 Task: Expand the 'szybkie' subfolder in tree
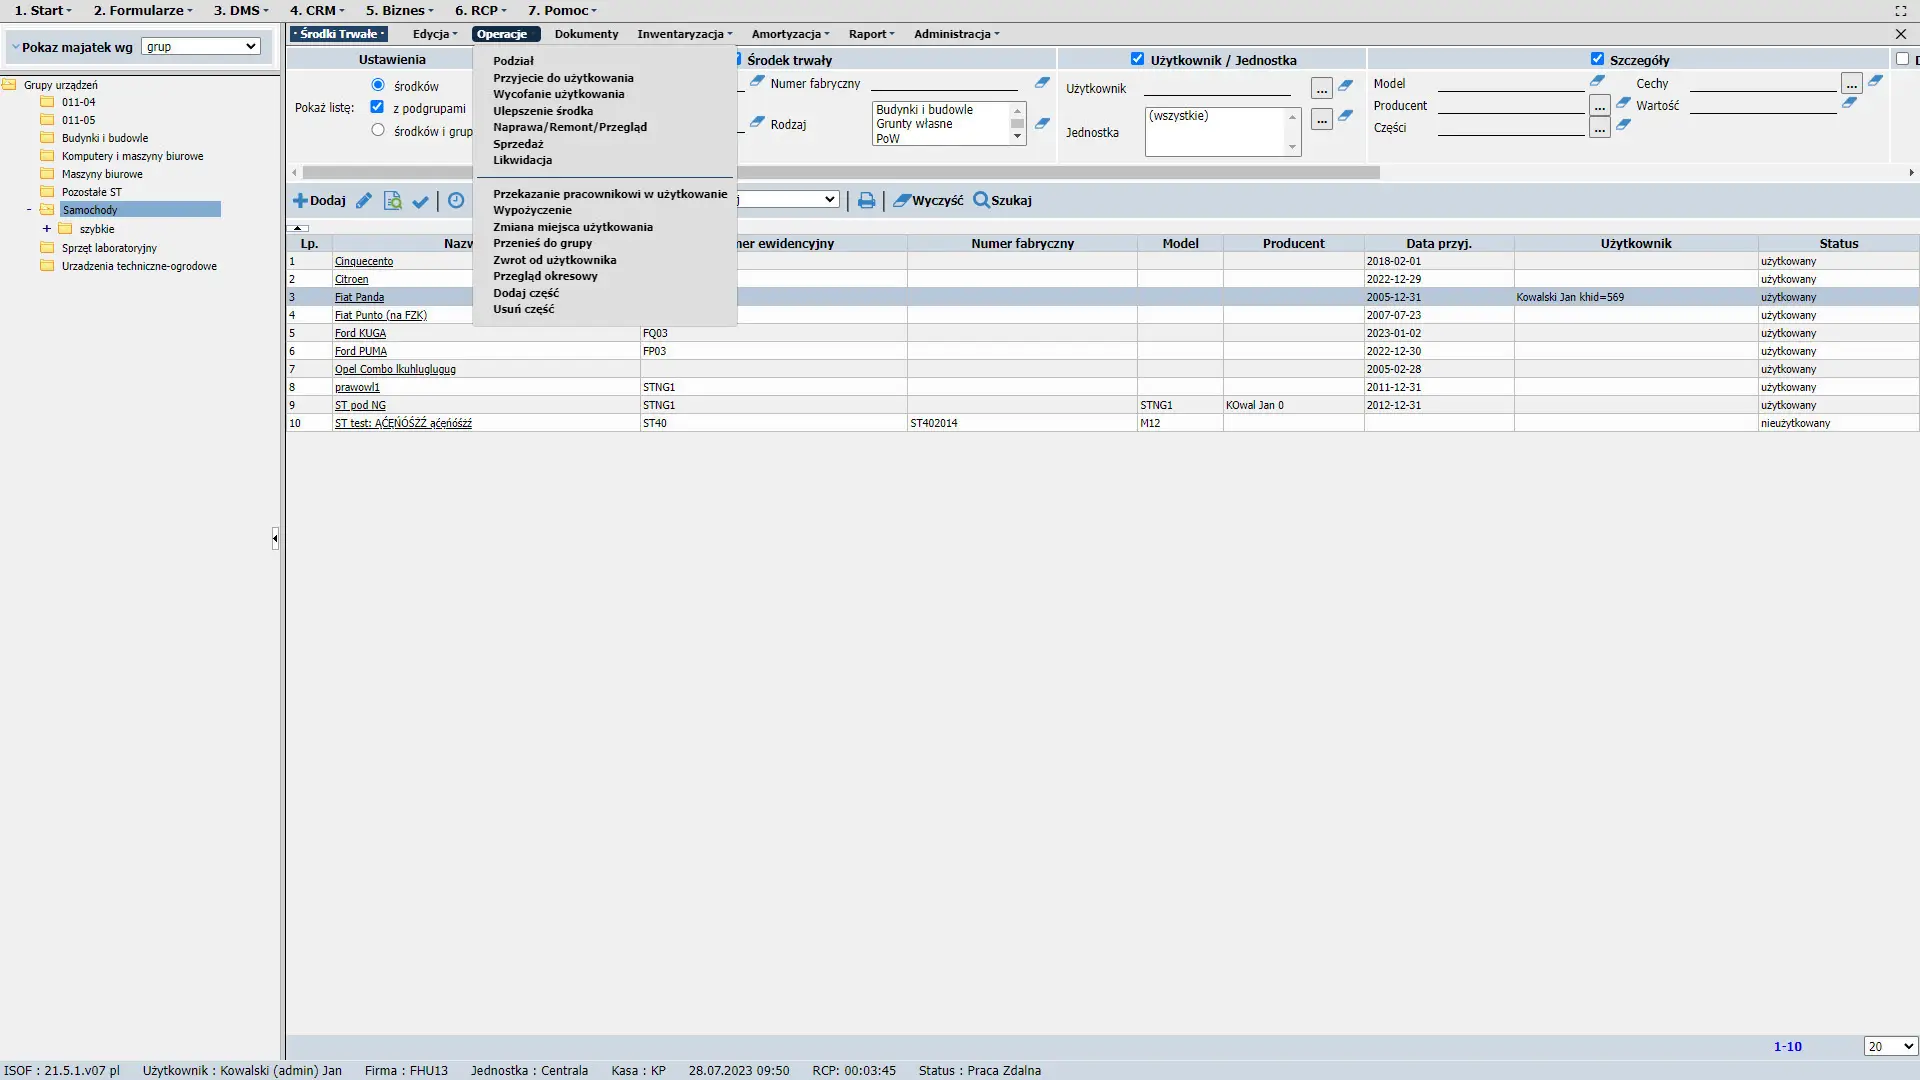pyautogui.click(x=46, y=229)
